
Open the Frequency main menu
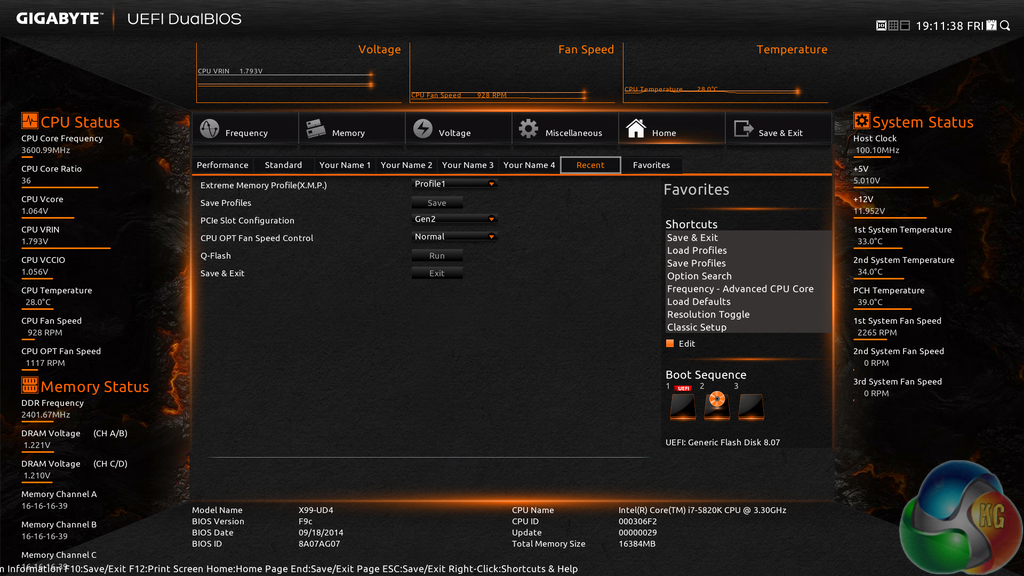[x=246, y=129]
